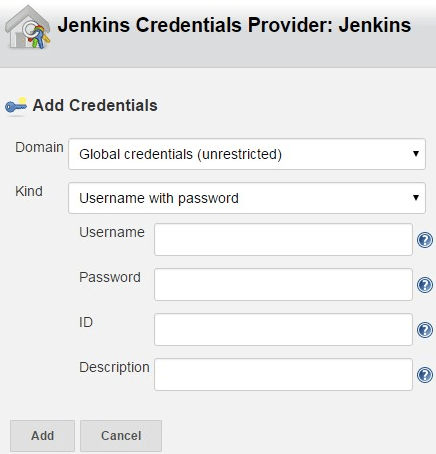
Task: Click the Password field label
Action: pyautogui.click(x=110, y=277)
